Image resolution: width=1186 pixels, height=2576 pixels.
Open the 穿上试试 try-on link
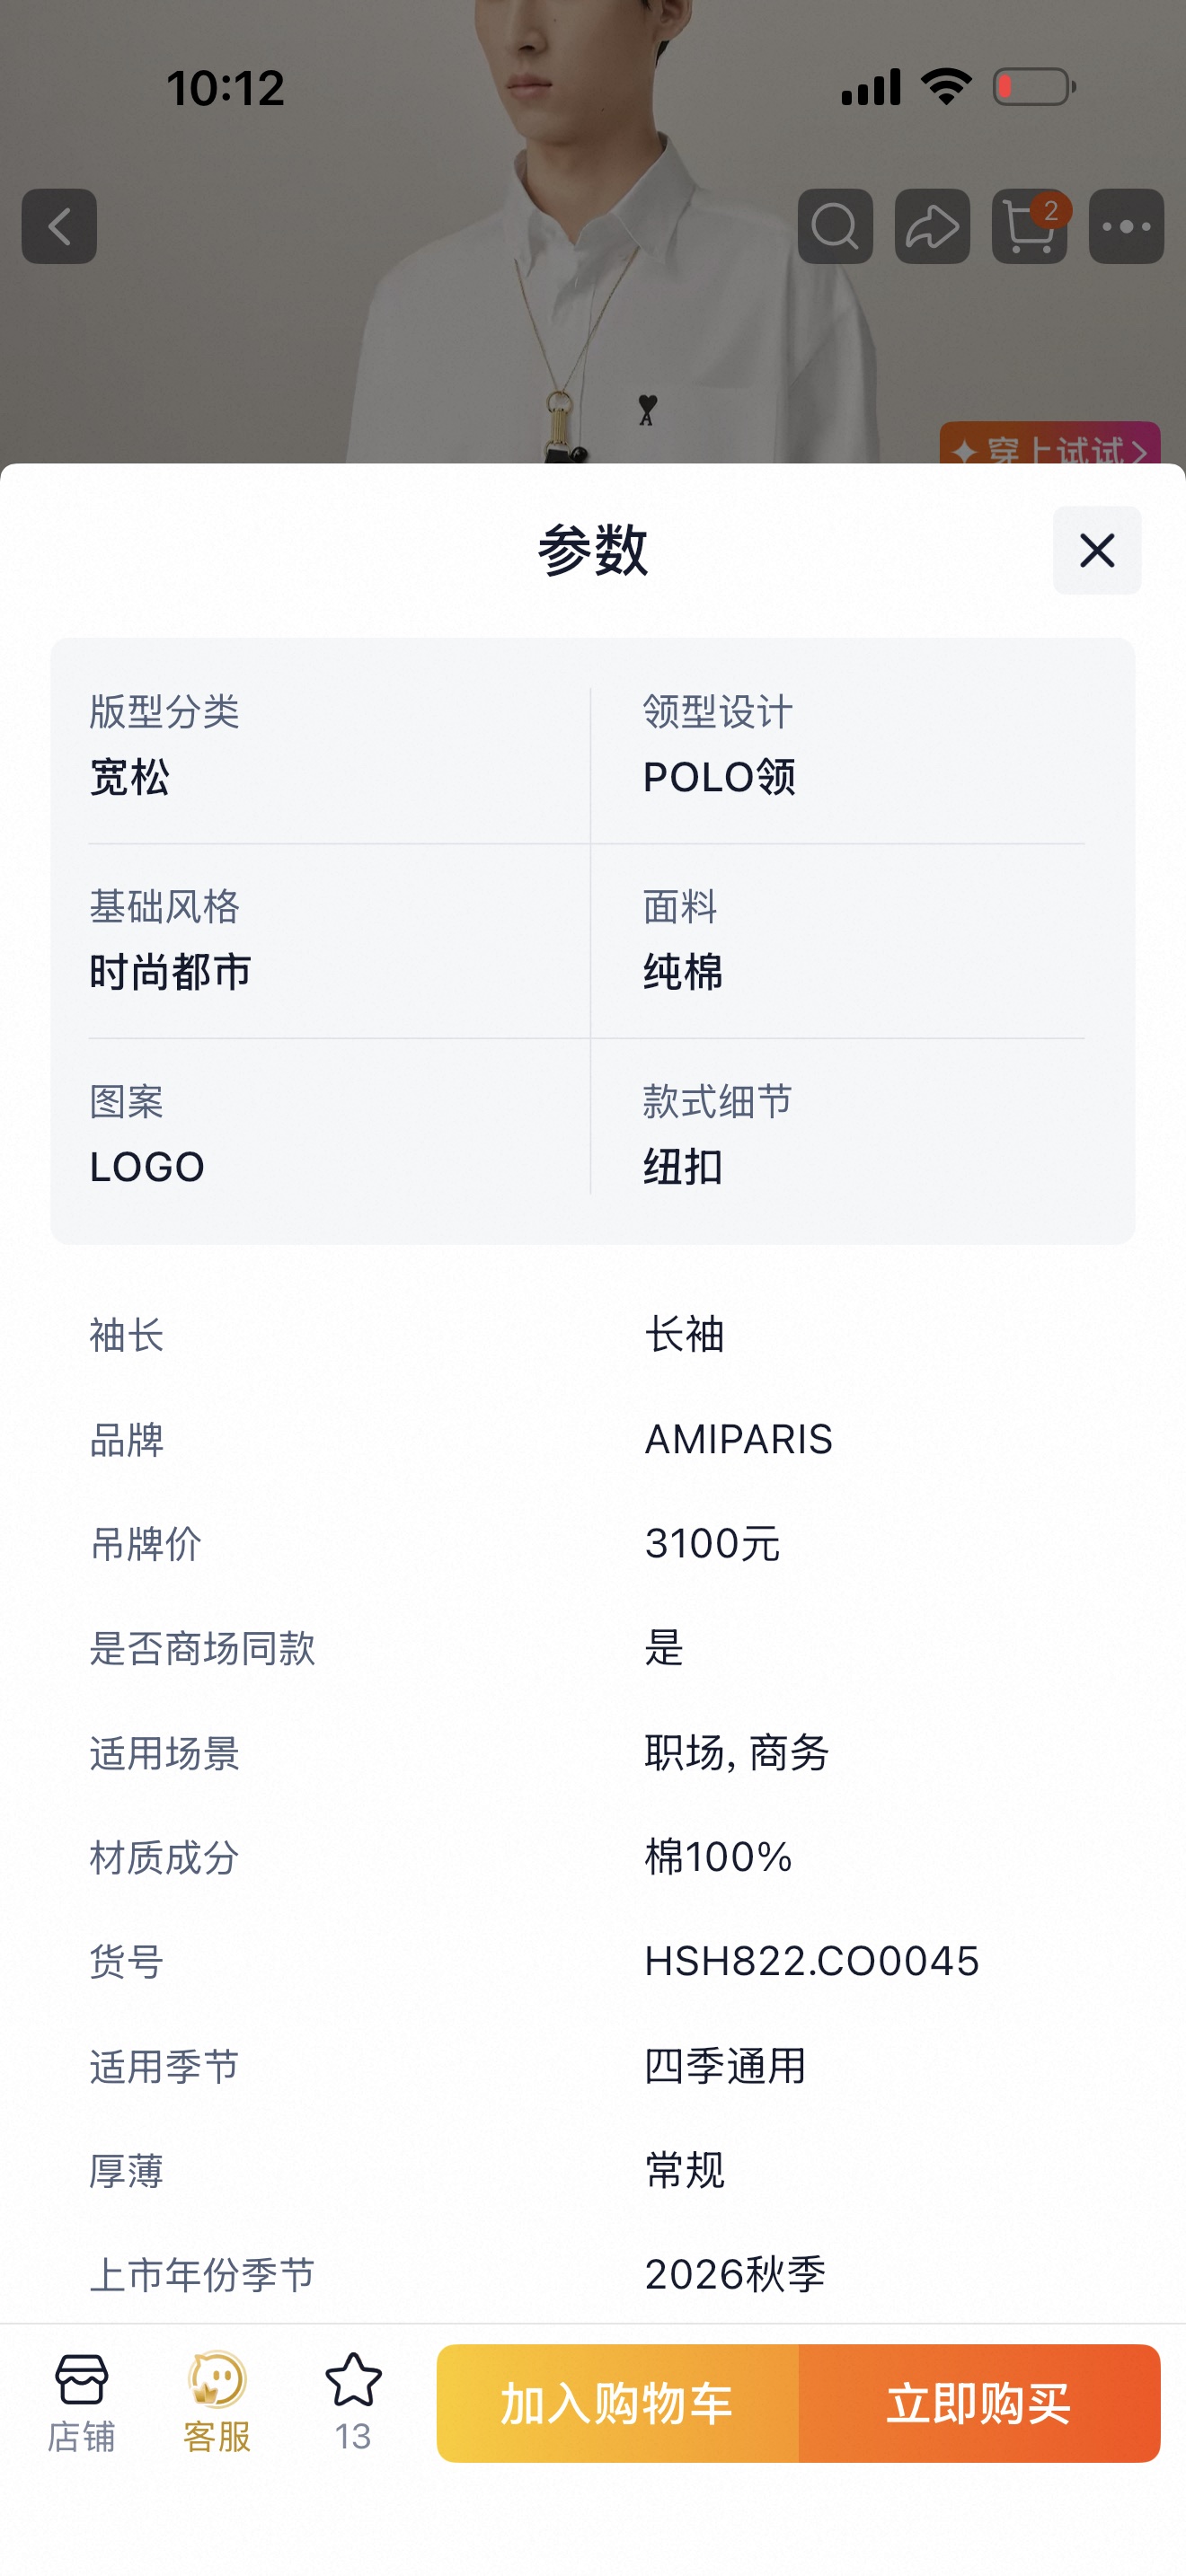tap(1049, 443)
